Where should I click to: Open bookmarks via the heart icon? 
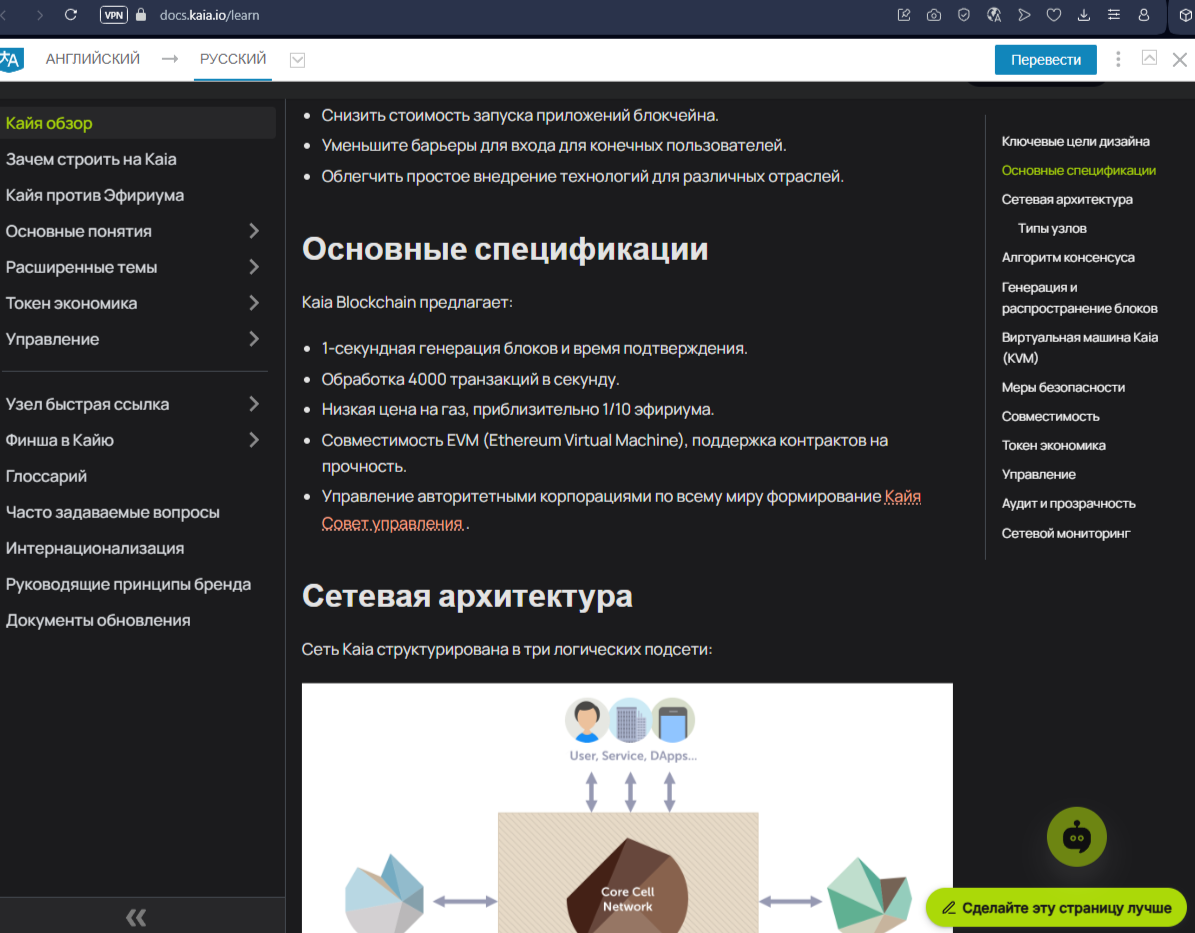1052,14
